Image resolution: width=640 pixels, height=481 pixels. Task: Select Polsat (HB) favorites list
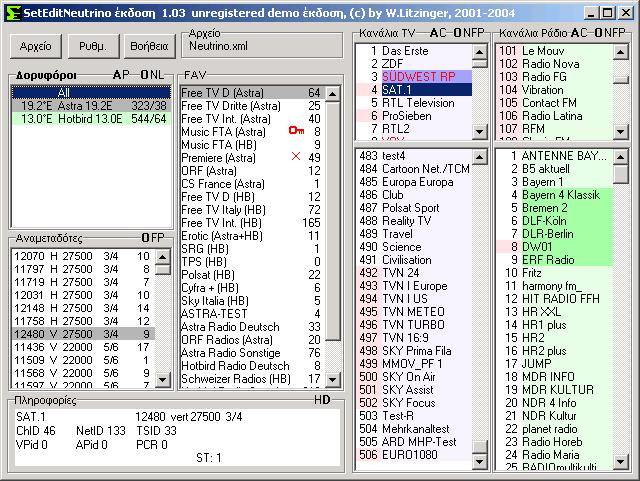coord(252,275)
